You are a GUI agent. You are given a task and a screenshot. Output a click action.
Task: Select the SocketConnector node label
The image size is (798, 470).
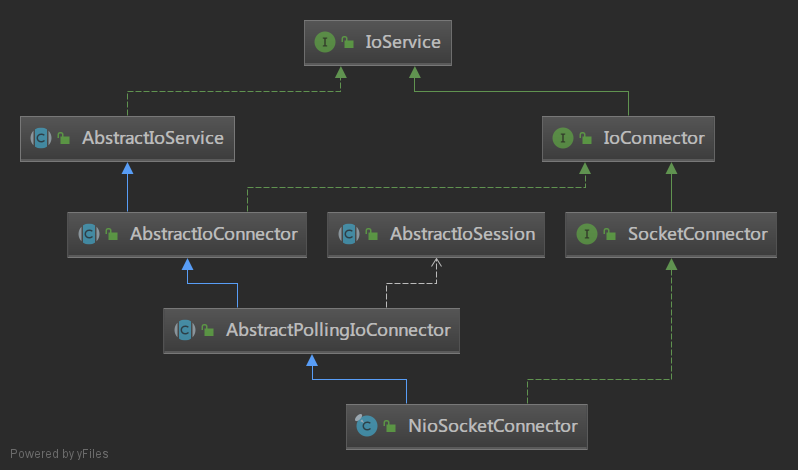coord(697,234)
